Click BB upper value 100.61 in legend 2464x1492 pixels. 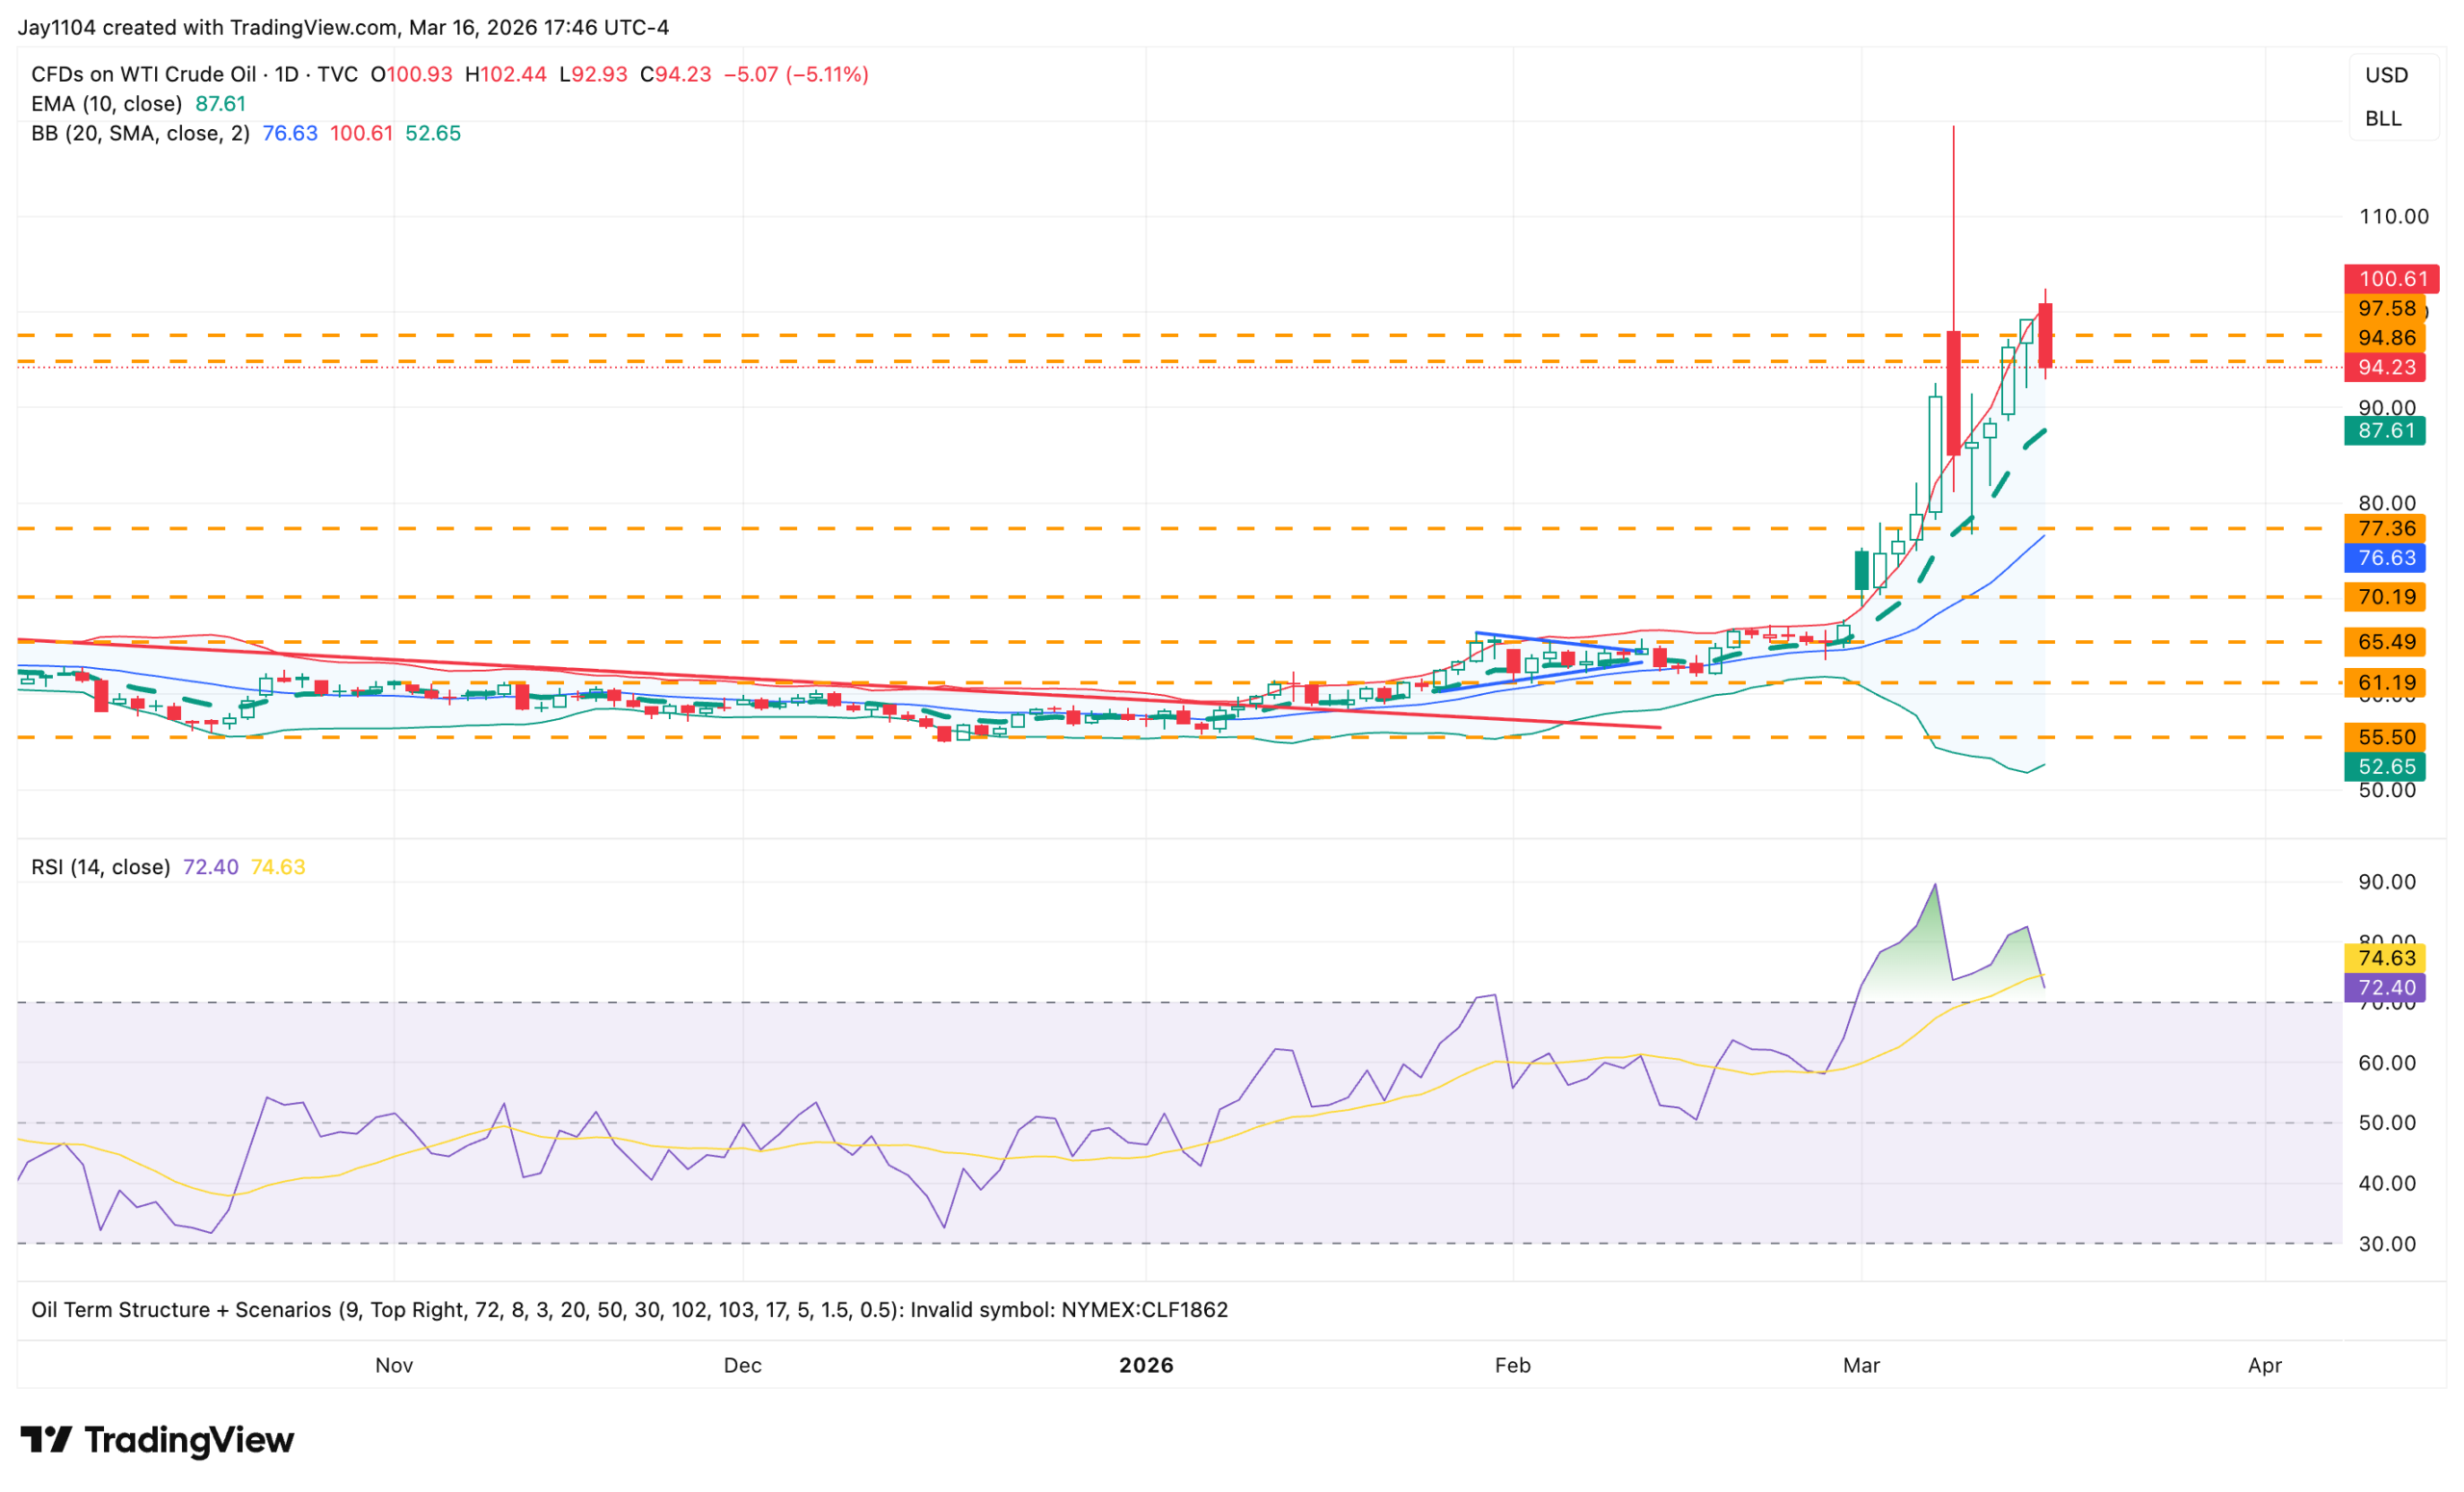[362, 134]
